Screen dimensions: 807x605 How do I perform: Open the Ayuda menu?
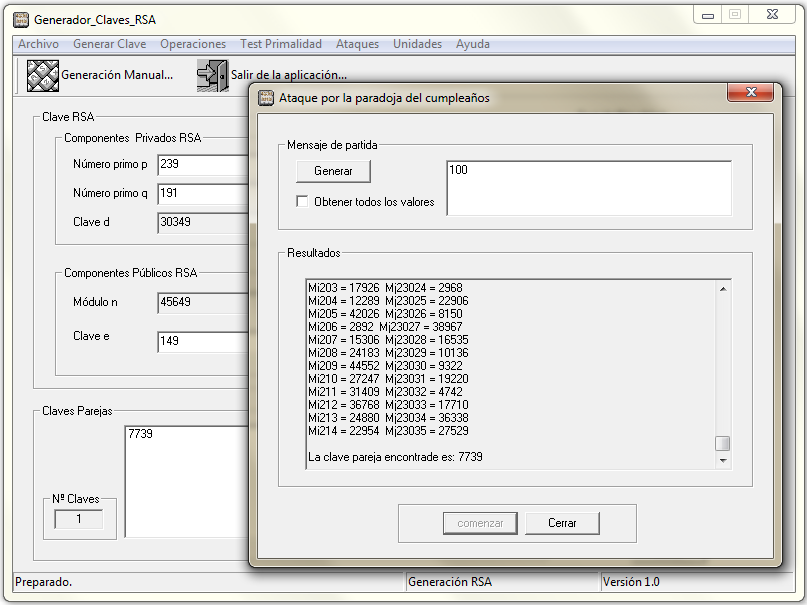(x=473, y=44)
